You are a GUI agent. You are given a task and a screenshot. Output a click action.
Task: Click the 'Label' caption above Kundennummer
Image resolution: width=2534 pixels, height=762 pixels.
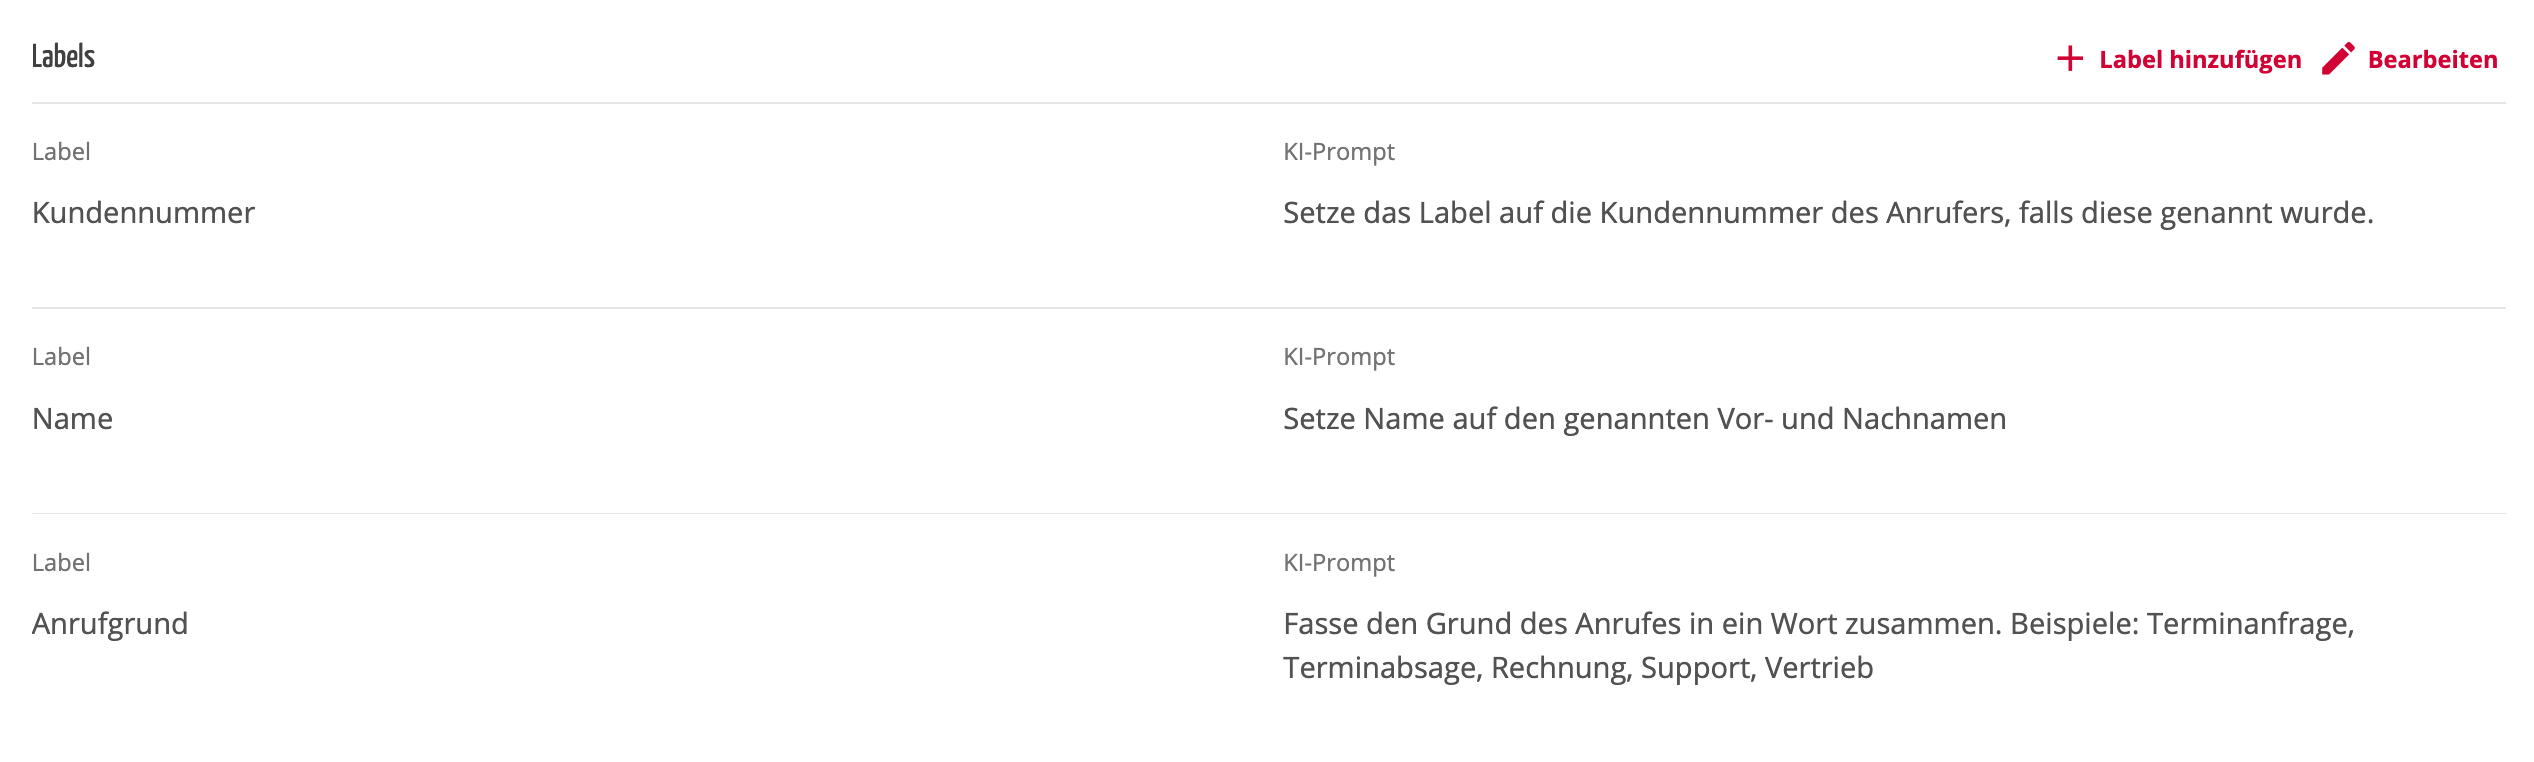tap(61, 152)
